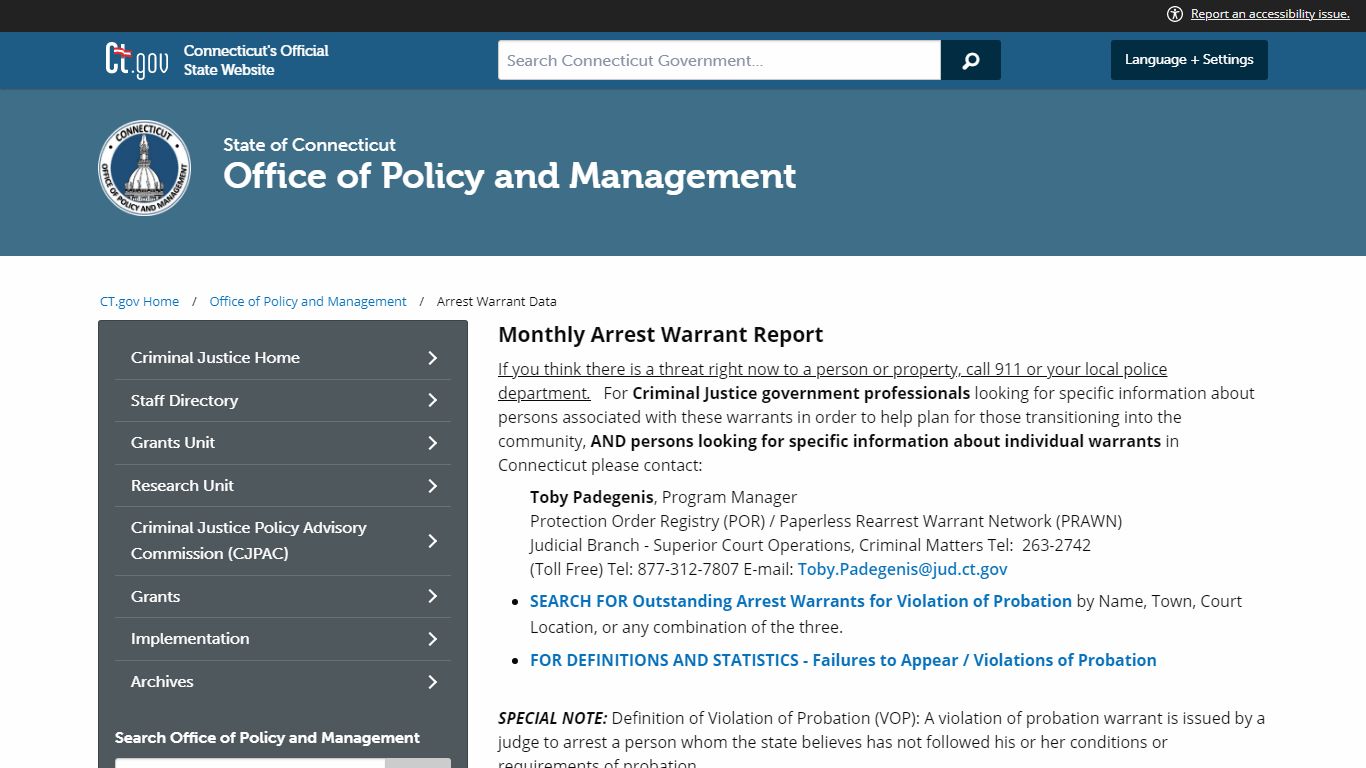Click the CT.gov logo
Image resolution: width=1366 pixels, height=768 pixels.
coord(137,60)
